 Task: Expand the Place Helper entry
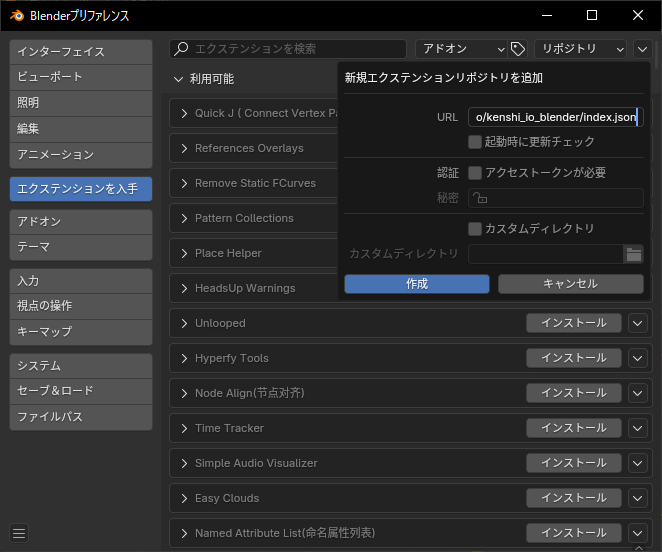(x=184, y=253)
